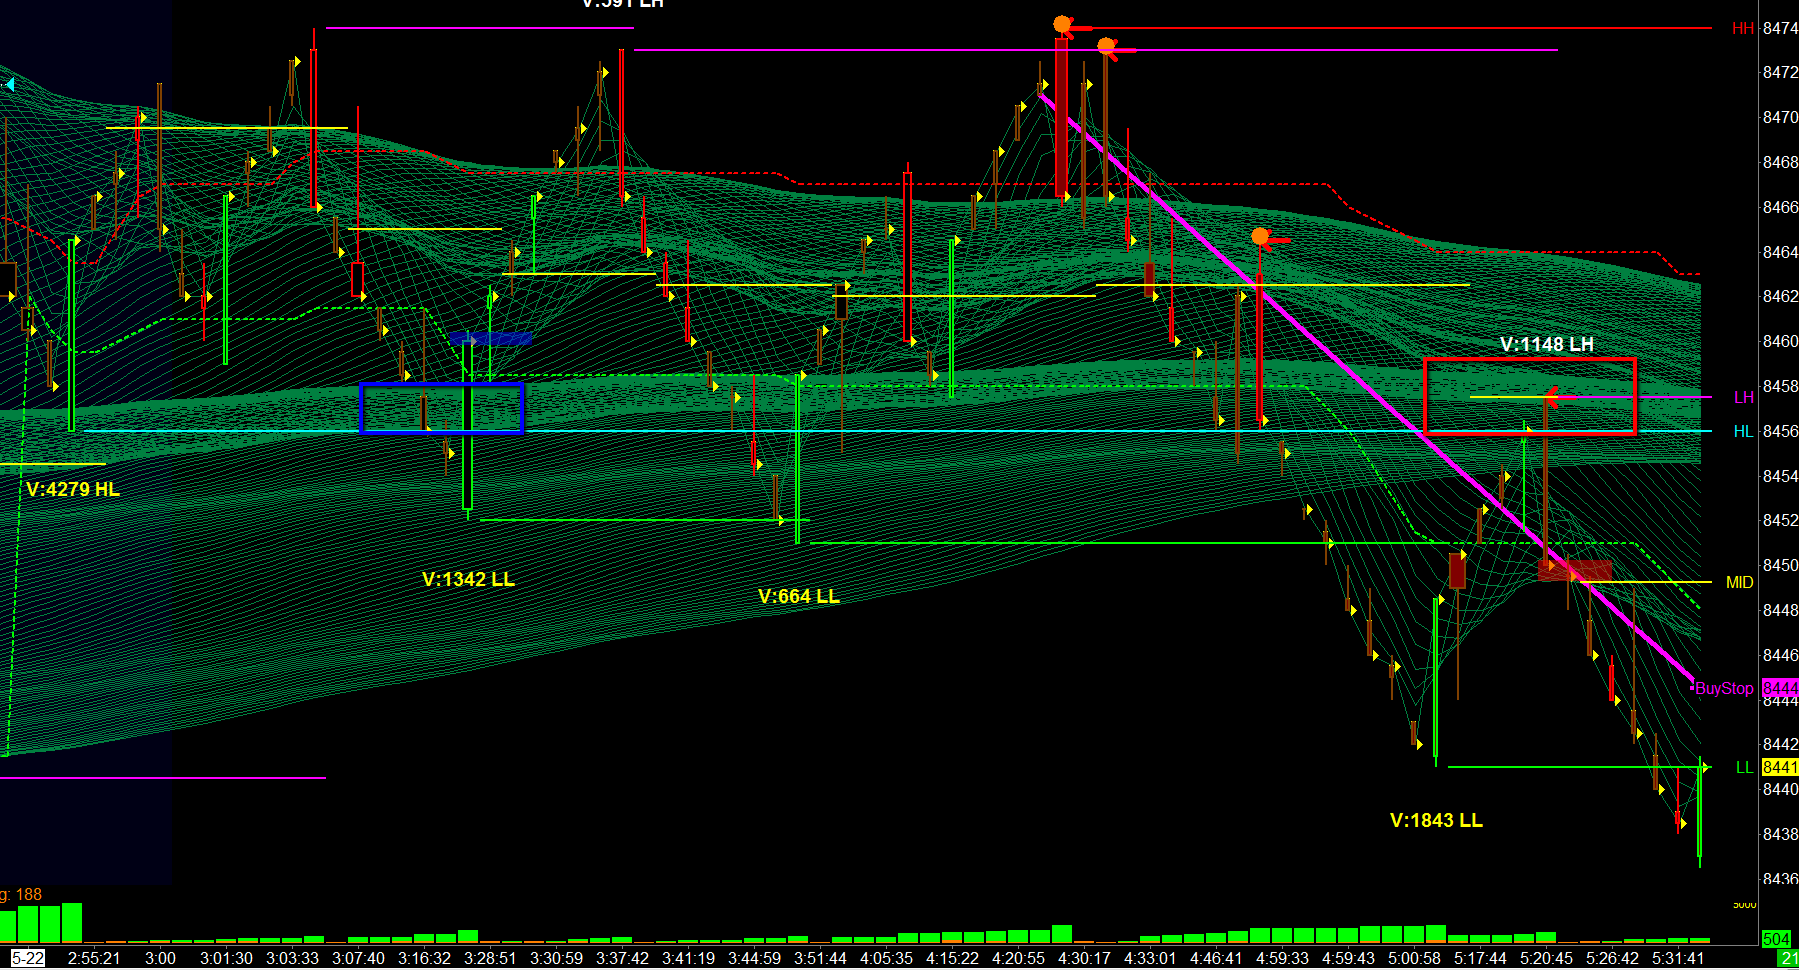Click the 4:46:41 time label

coord(1216,958)
